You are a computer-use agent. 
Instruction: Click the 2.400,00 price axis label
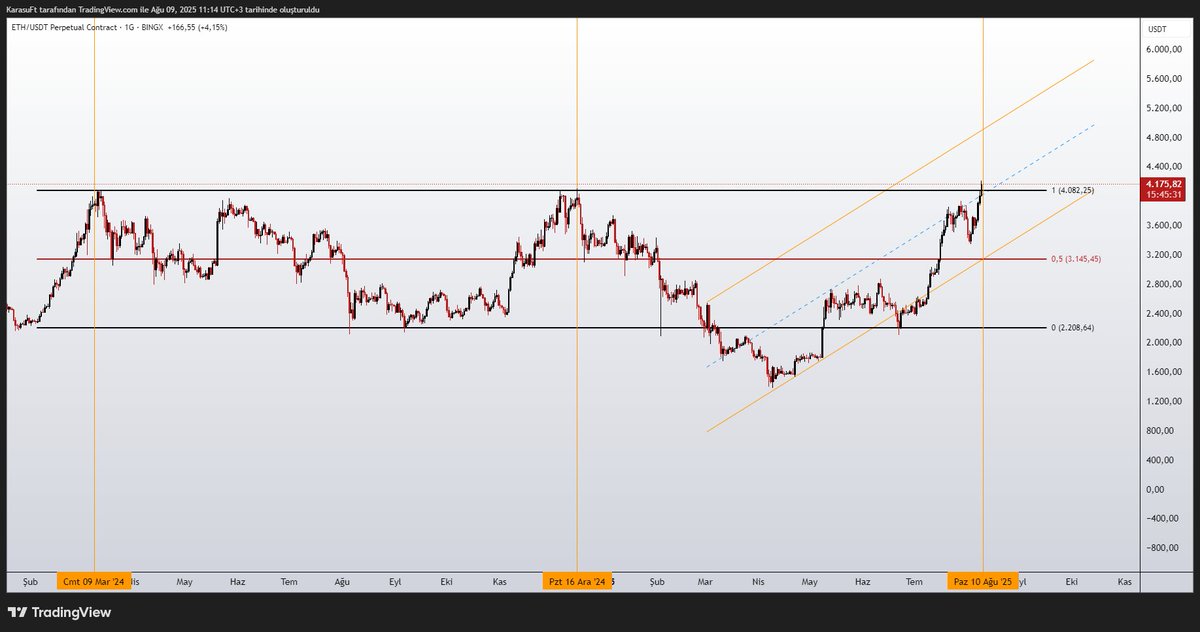pos(1164,314)
